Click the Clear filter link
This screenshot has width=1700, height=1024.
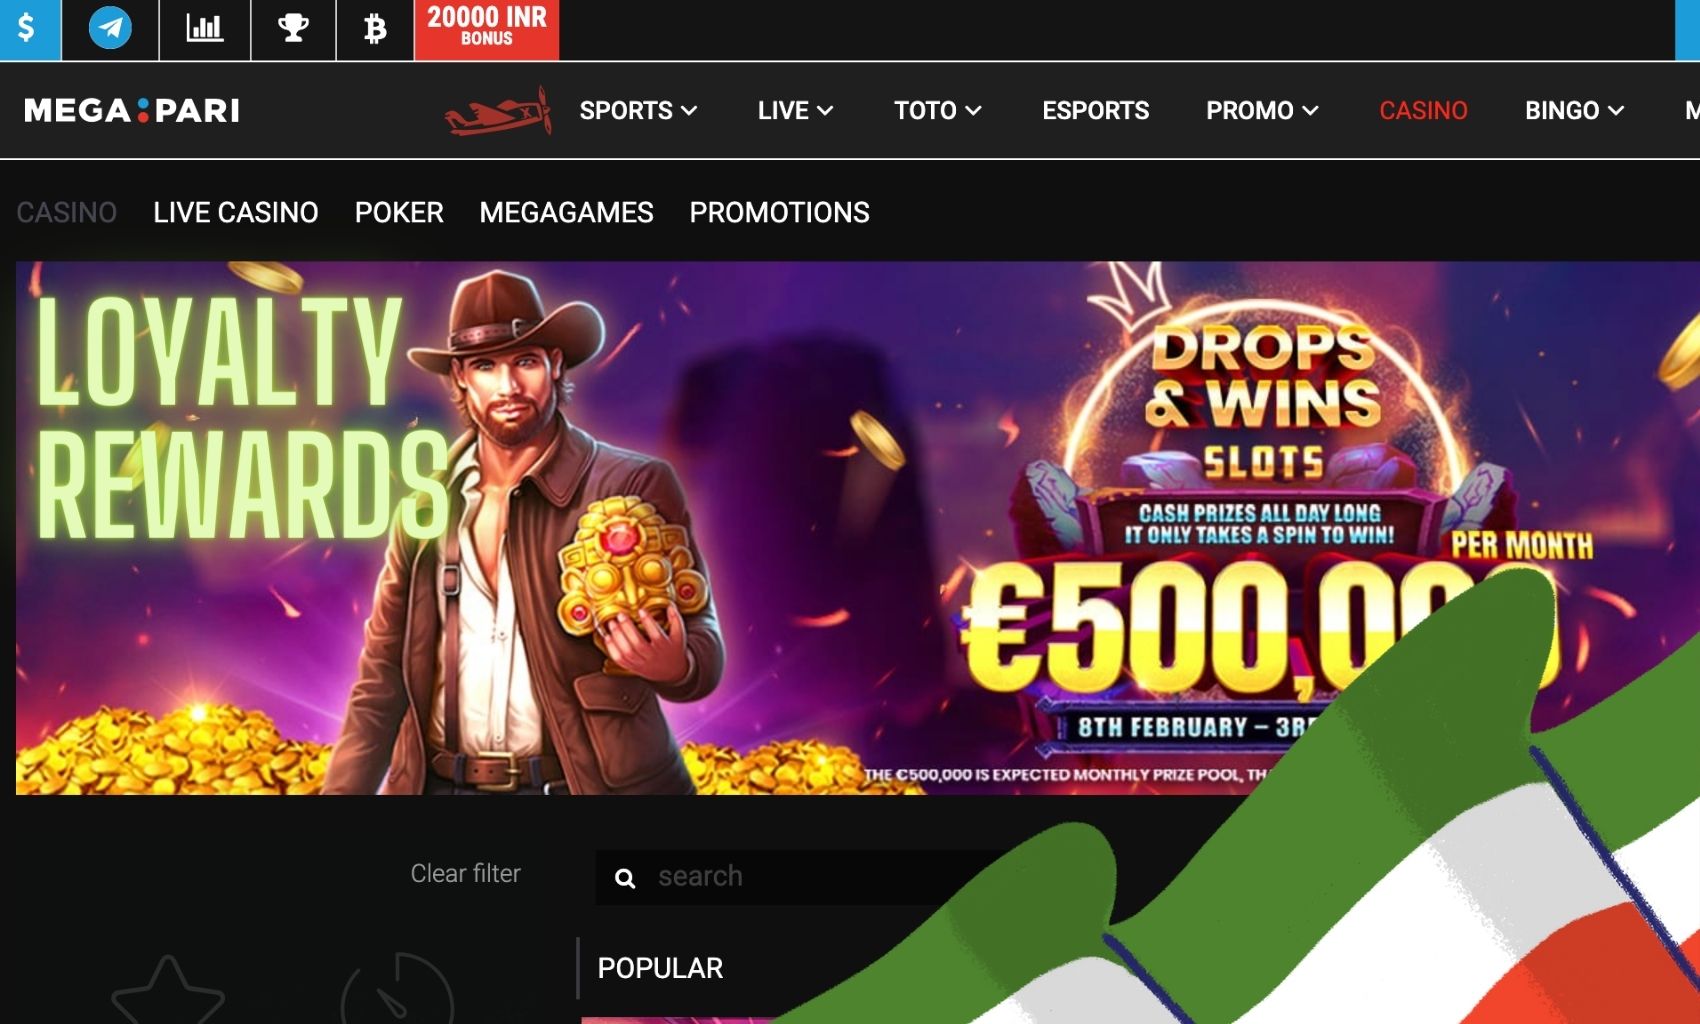tap(465, 873)
